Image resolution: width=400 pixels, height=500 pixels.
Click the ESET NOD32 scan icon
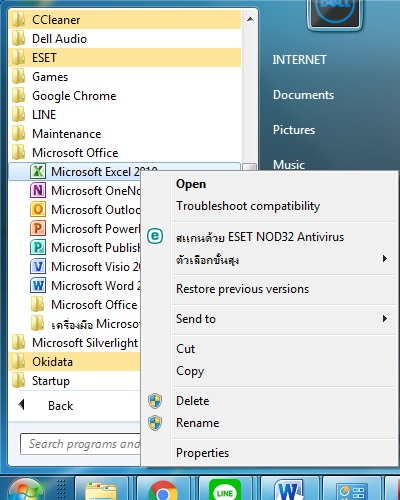pyautogui.click(x=155, y=236)
